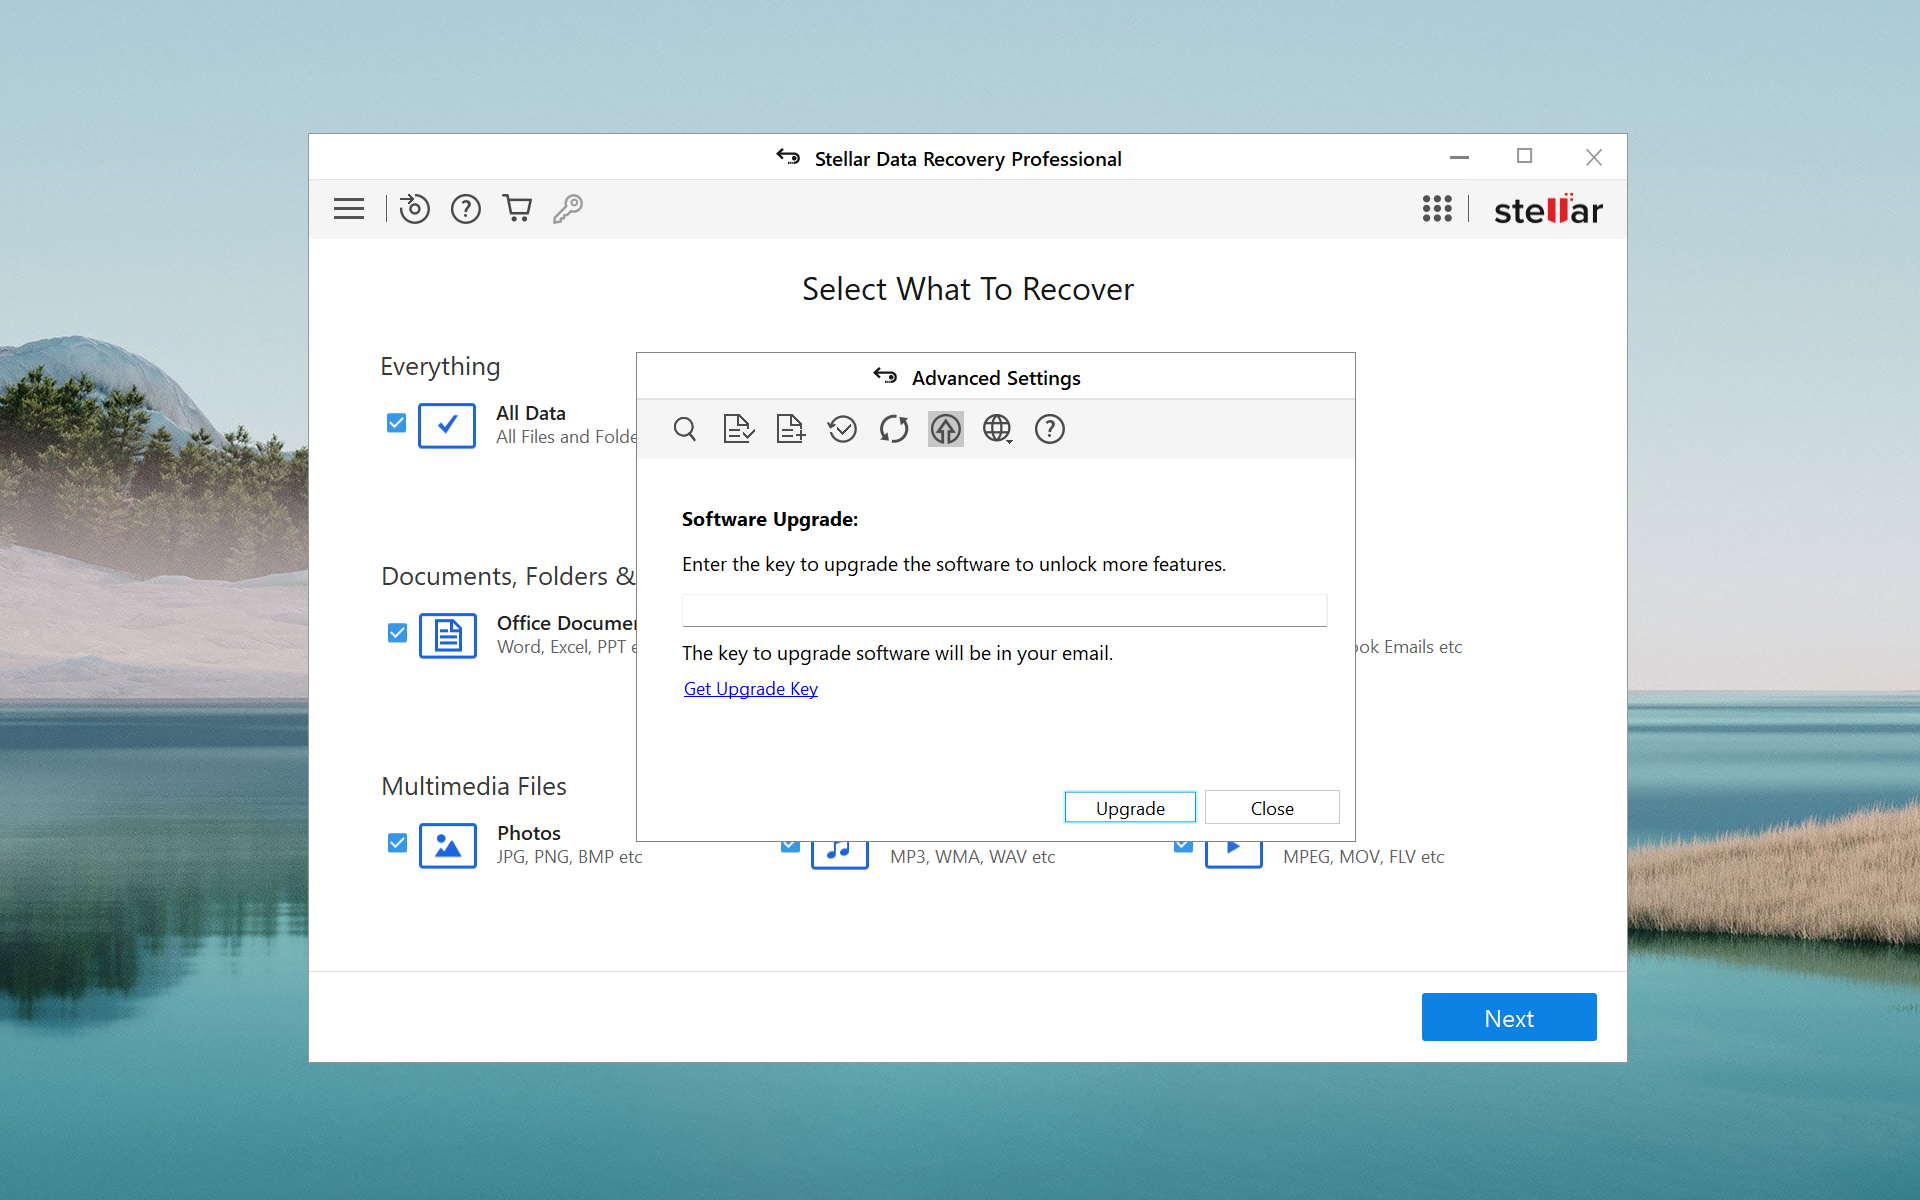Click the Upgrade button

[x=1129, y=809]
